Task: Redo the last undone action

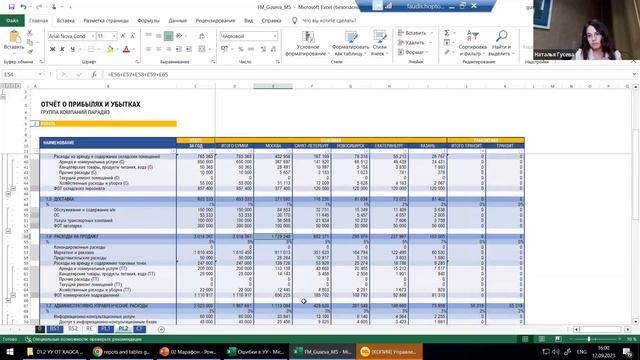Action: [39, 7]
